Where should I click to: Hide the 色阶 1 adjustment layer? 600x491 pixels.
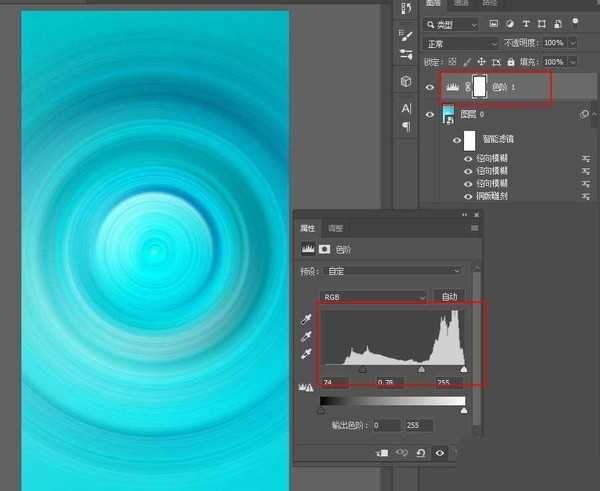430,88
